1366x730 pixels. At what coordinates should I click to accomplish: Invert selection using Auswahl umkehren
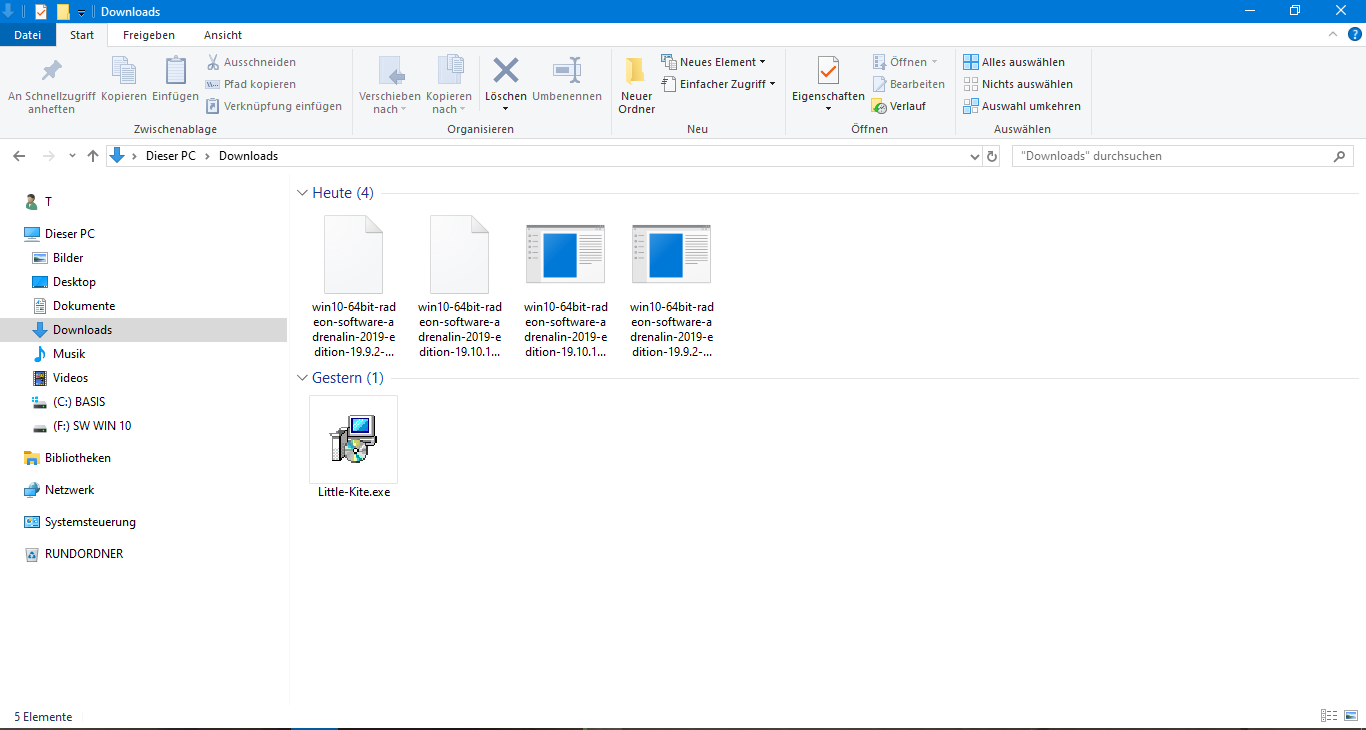1021,105
